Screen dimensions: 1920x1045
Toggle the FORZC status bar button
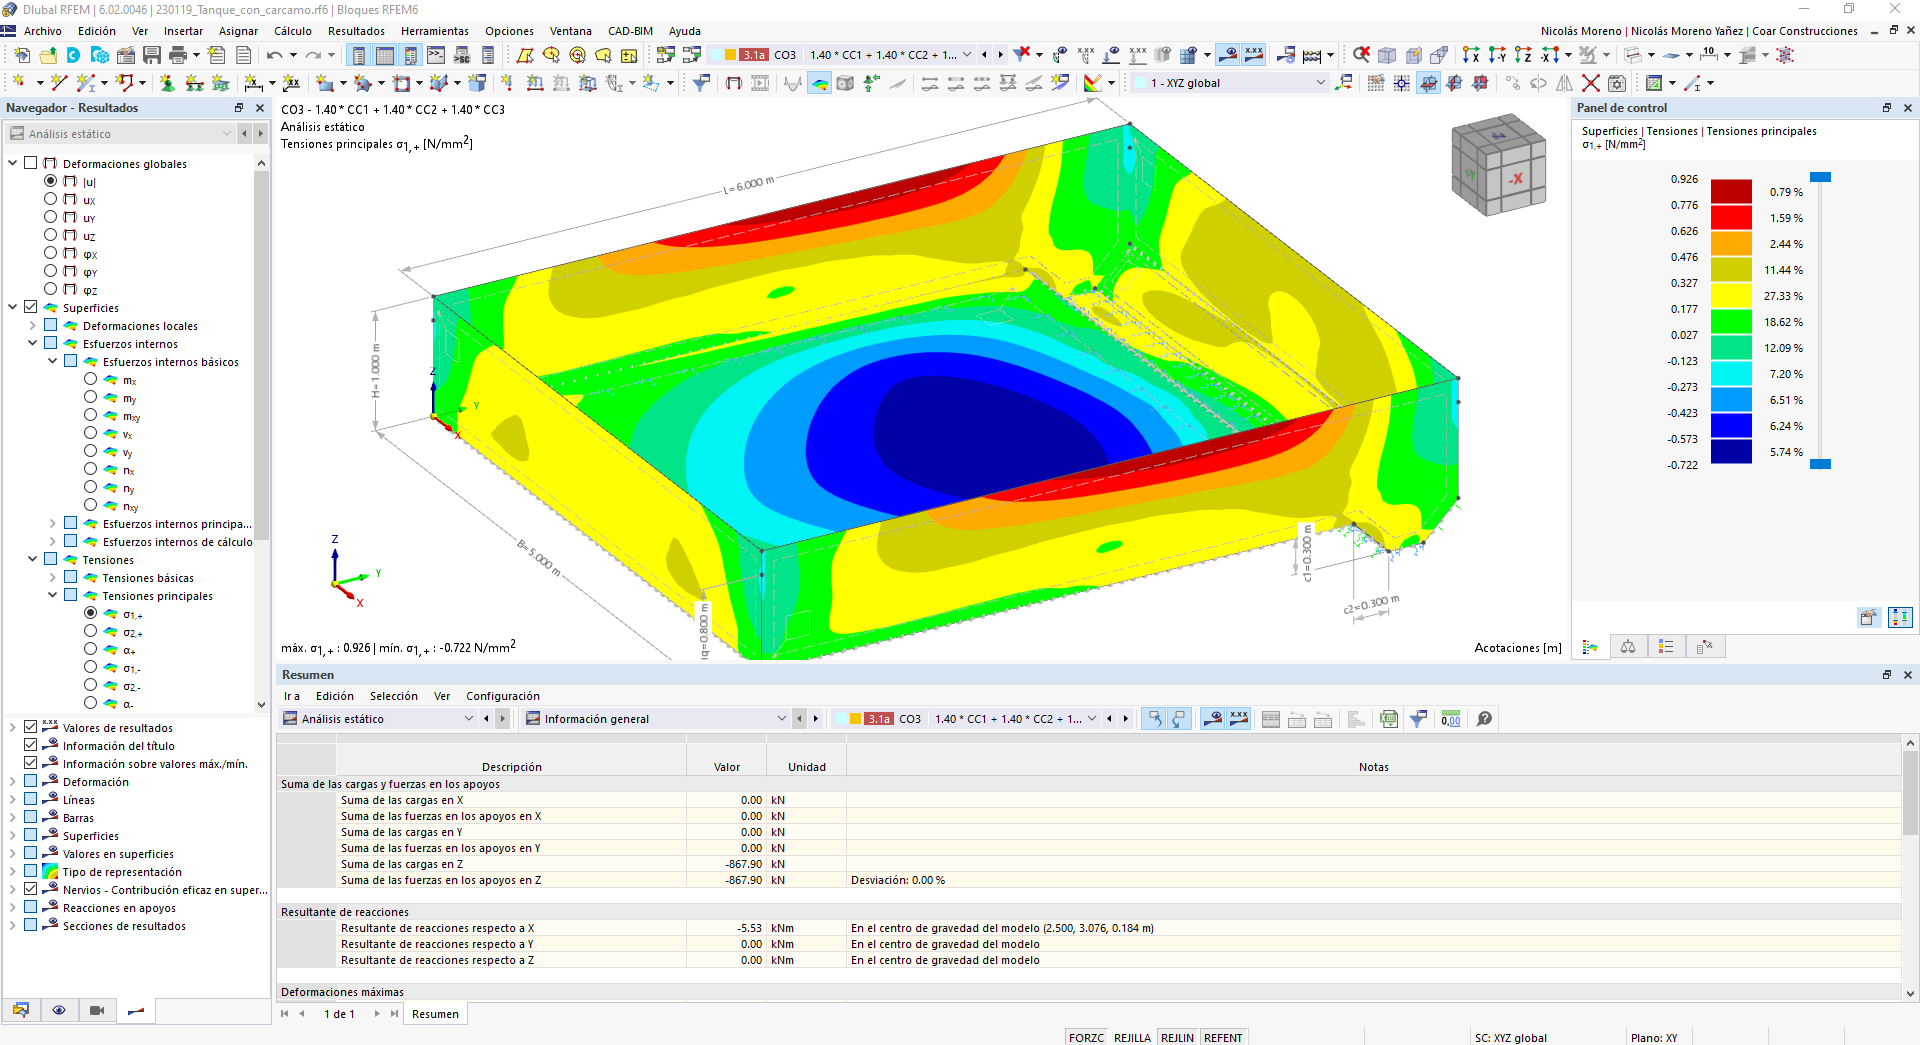(1086, 1037)
